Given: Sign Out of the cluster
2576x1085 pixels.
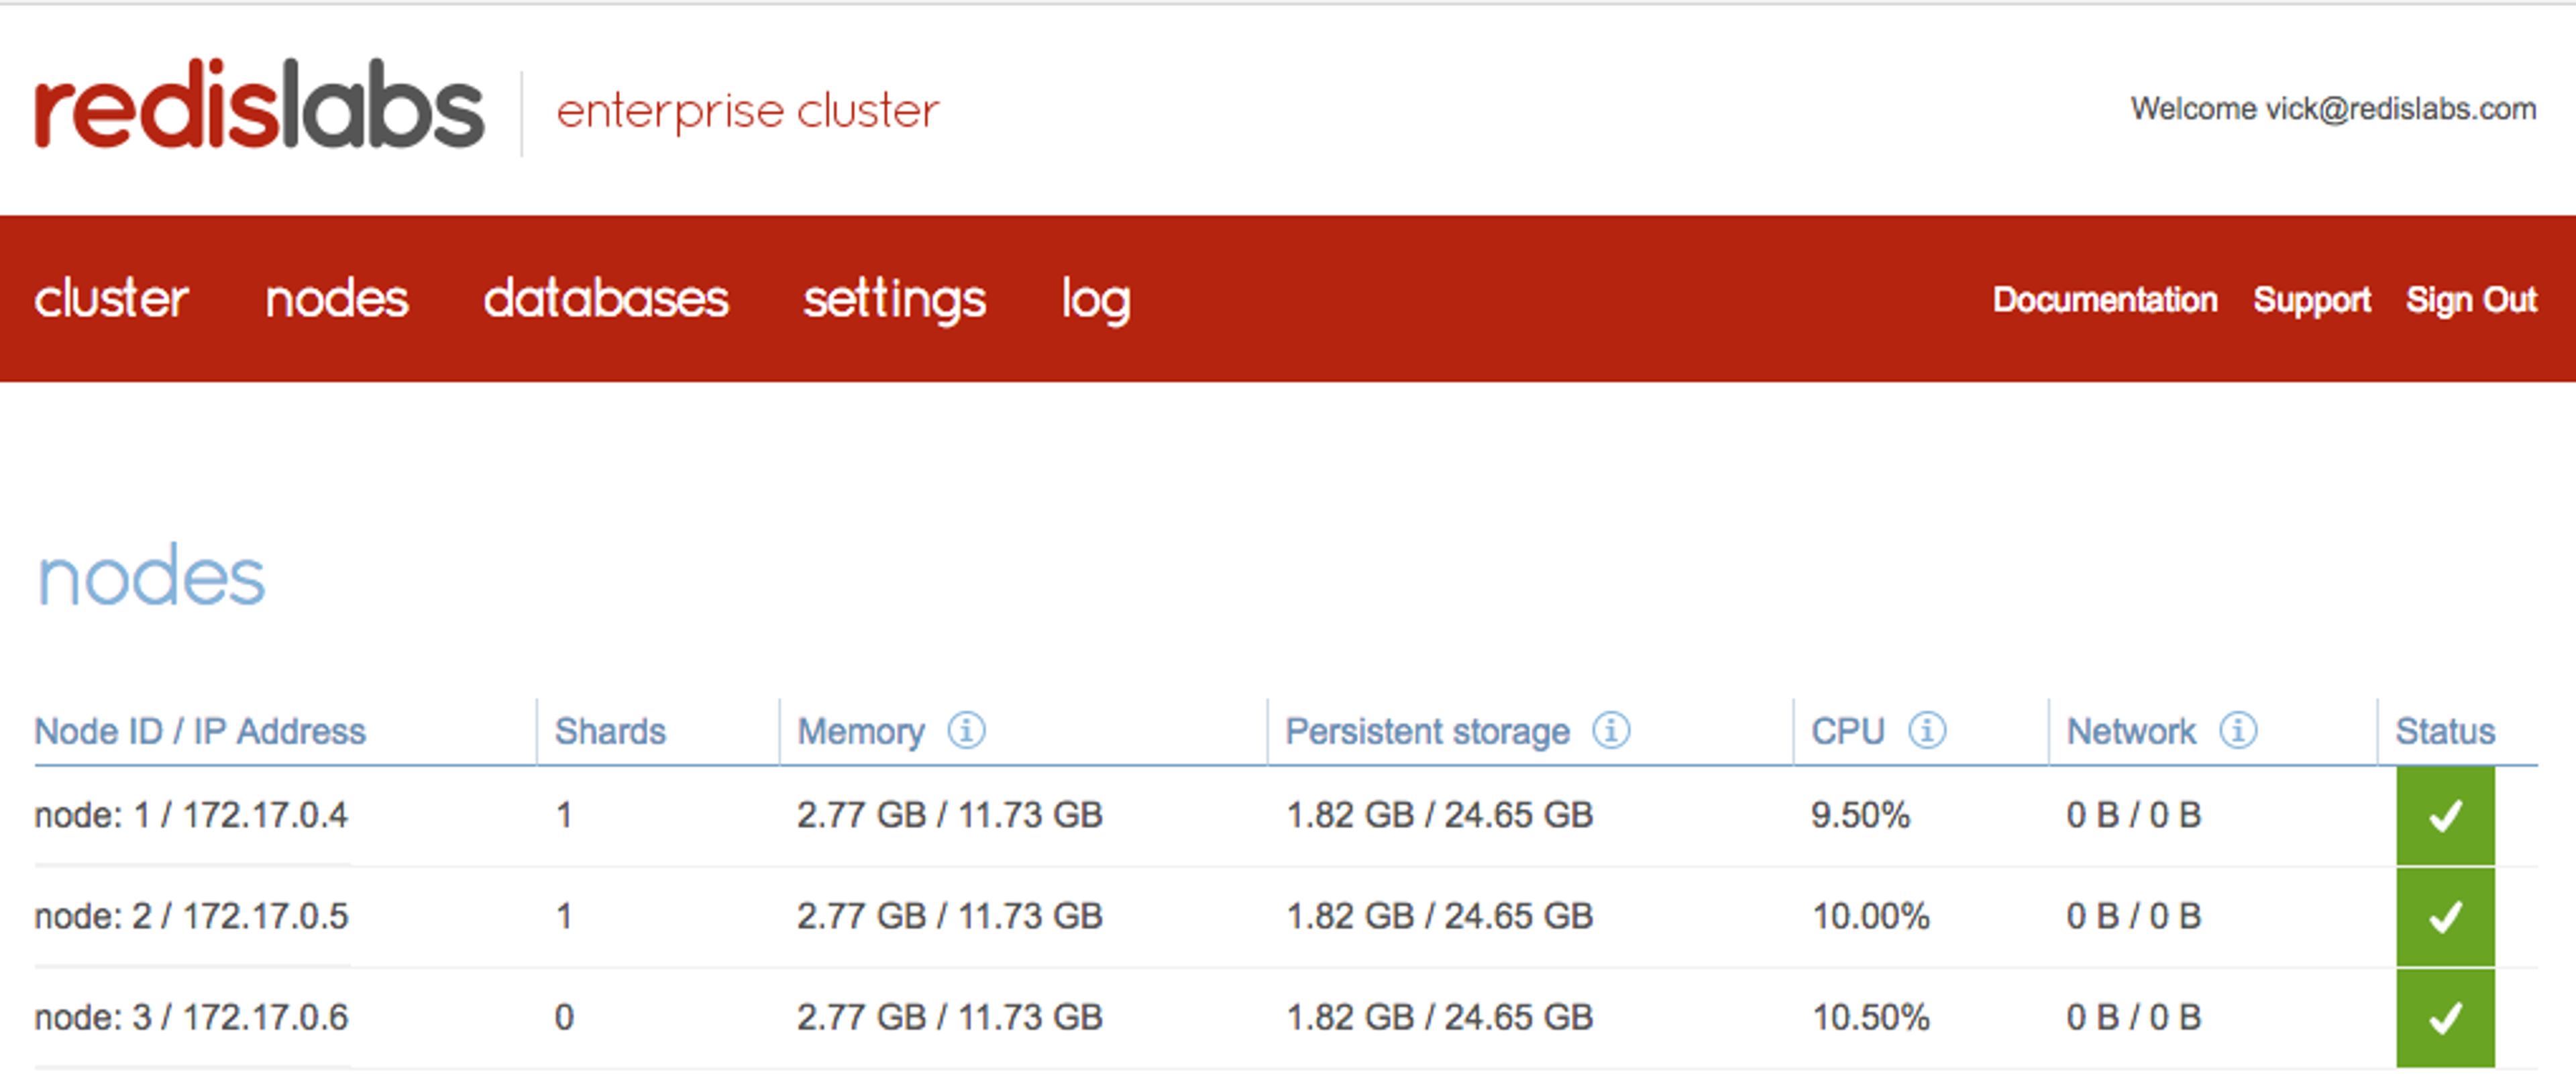Looking at the screenshot, I should click(2471, 300).
